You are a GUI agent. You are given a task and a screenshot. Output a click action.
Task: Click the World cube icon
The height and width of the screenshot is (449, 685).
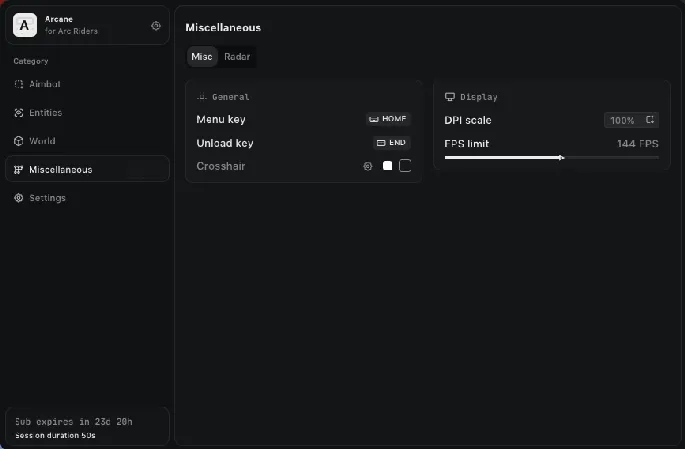19,141
